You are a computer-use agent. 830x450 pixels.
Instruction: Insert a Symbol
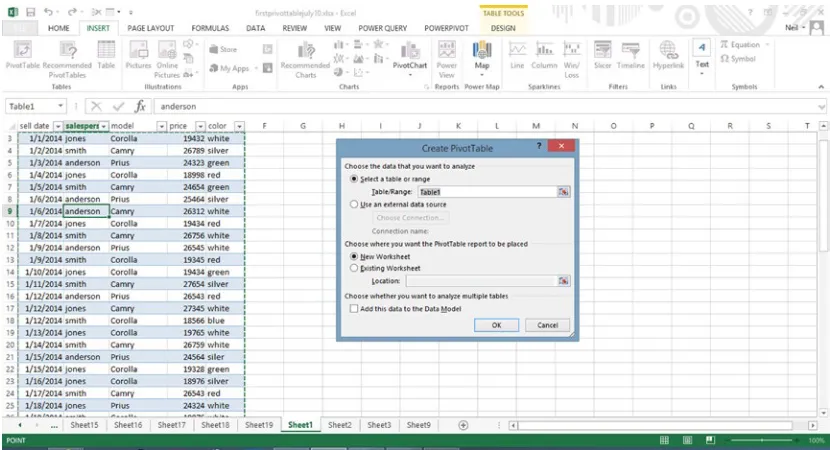(x=738, y=59)
